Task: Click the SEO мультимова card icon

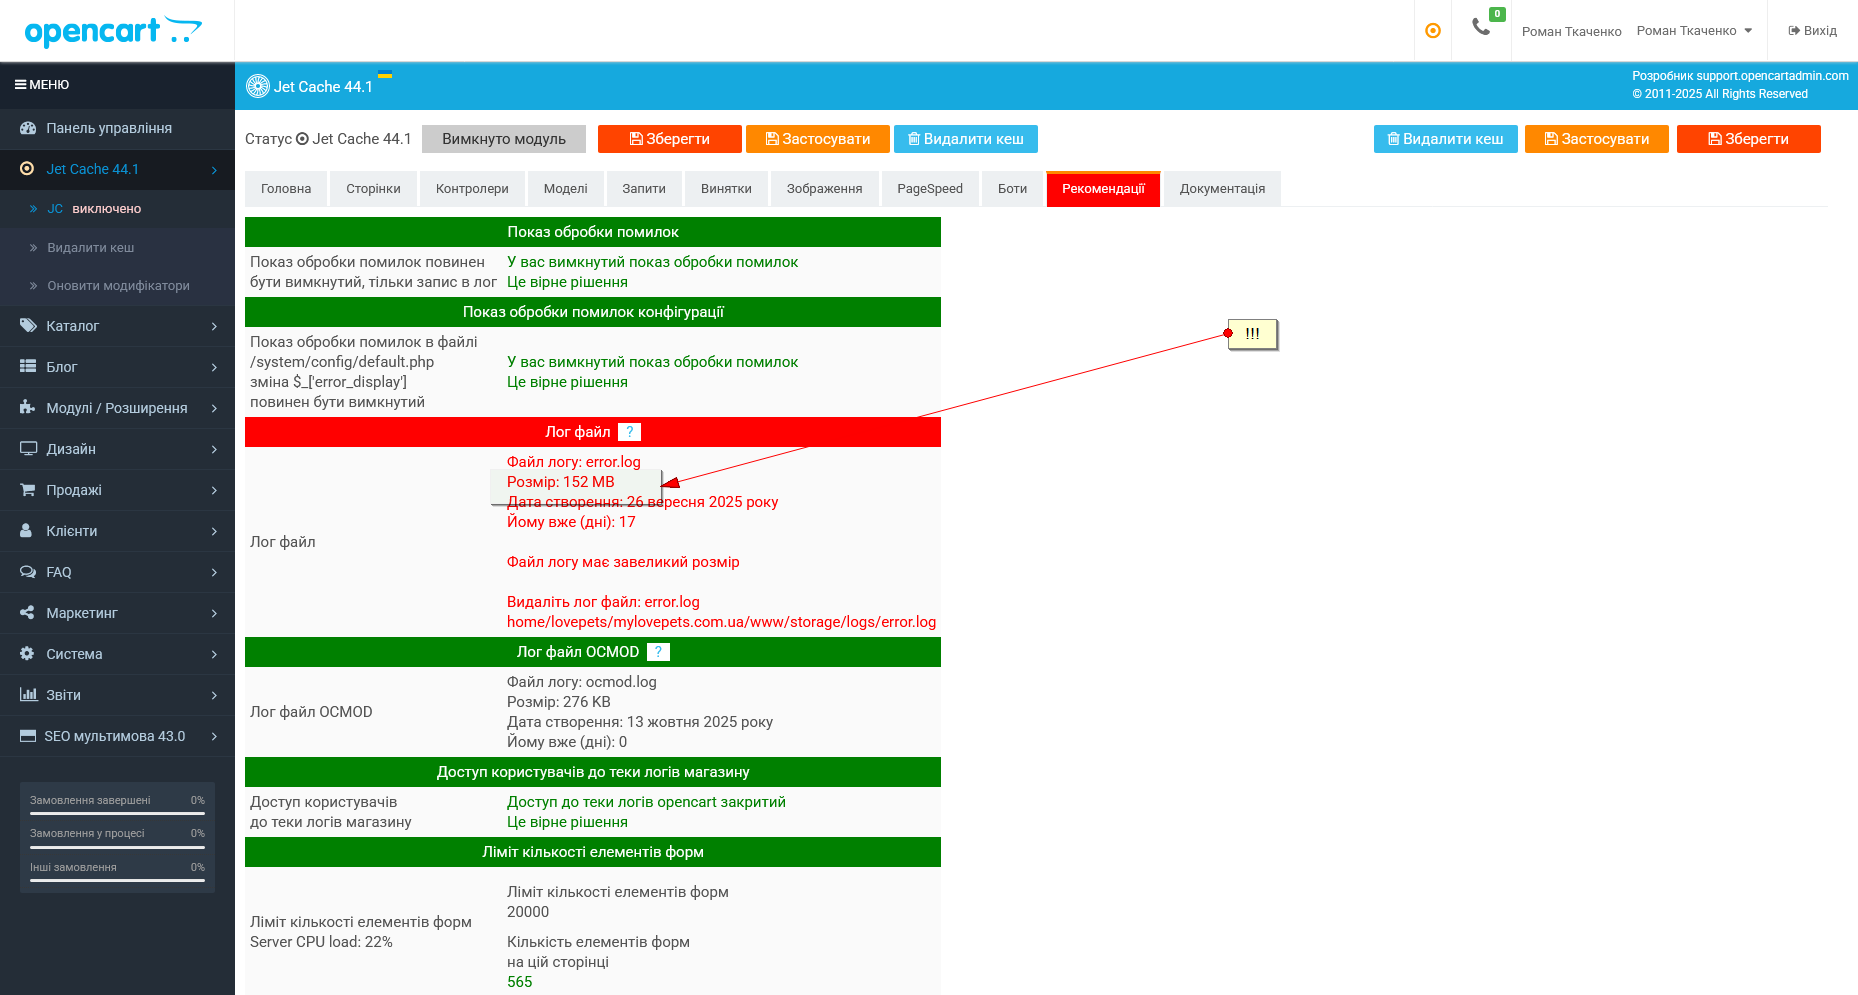Action: pos(28,736)
